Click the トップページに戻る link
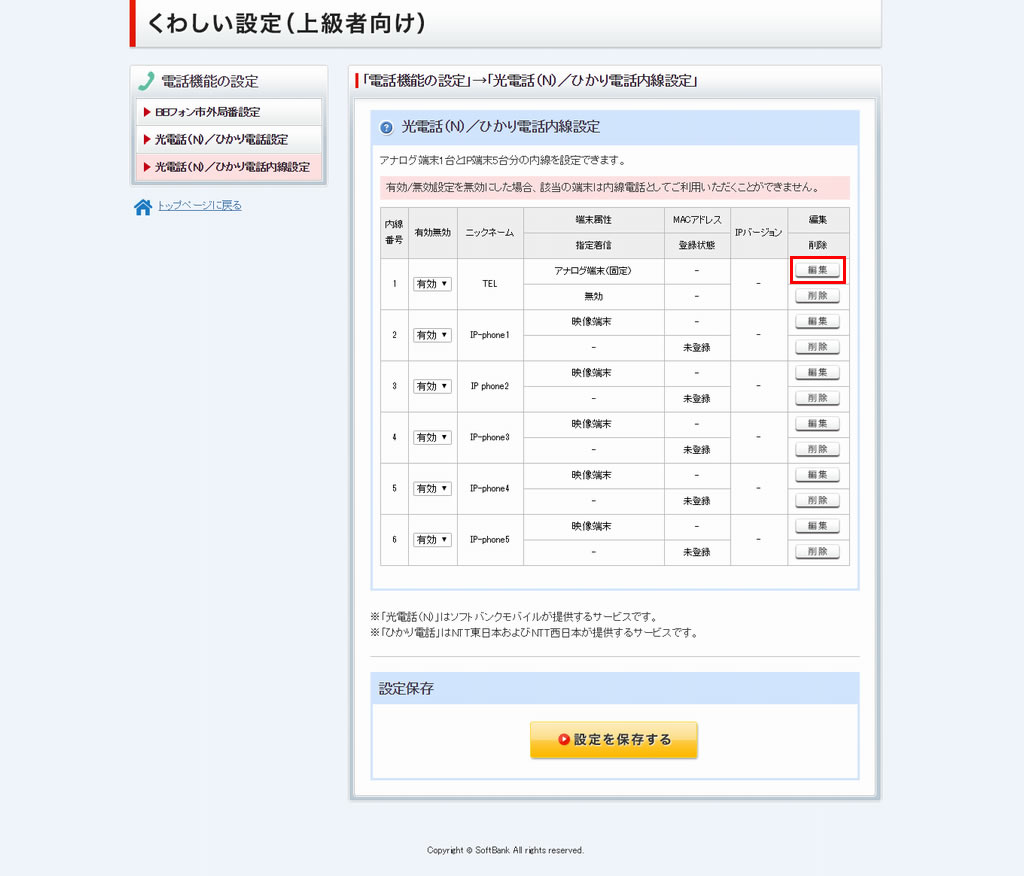Viewport: 1024px width, 876px height. point(199,206)
